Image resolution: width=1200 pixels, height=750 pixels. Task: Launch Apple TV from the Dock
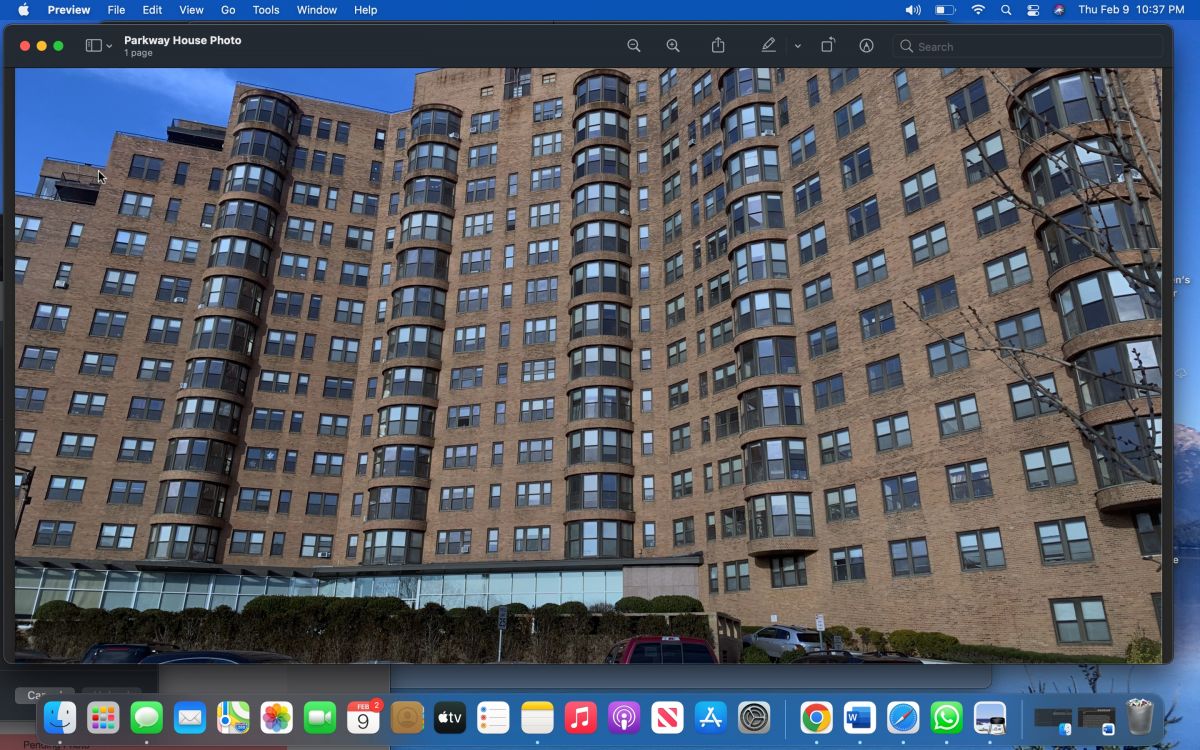pos(450,717)
